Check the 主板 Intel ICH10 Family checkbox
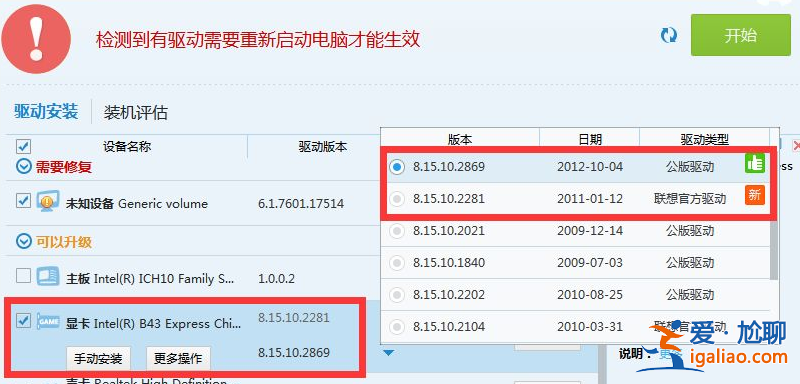 coord(23,276)
